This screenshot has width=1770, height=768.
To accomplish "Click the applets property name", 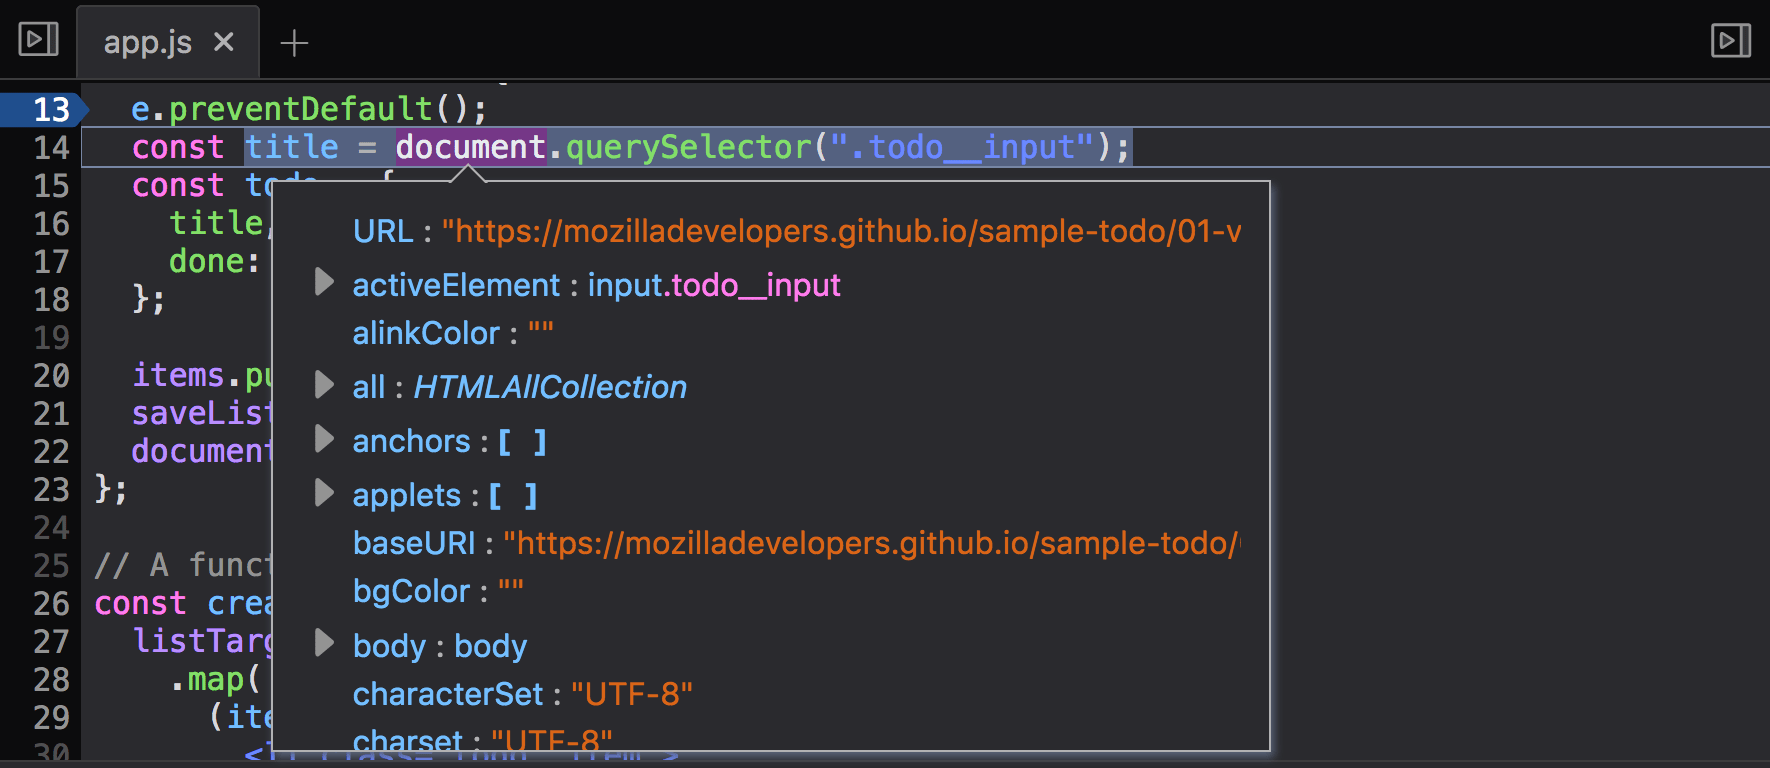I will [407, 495].
